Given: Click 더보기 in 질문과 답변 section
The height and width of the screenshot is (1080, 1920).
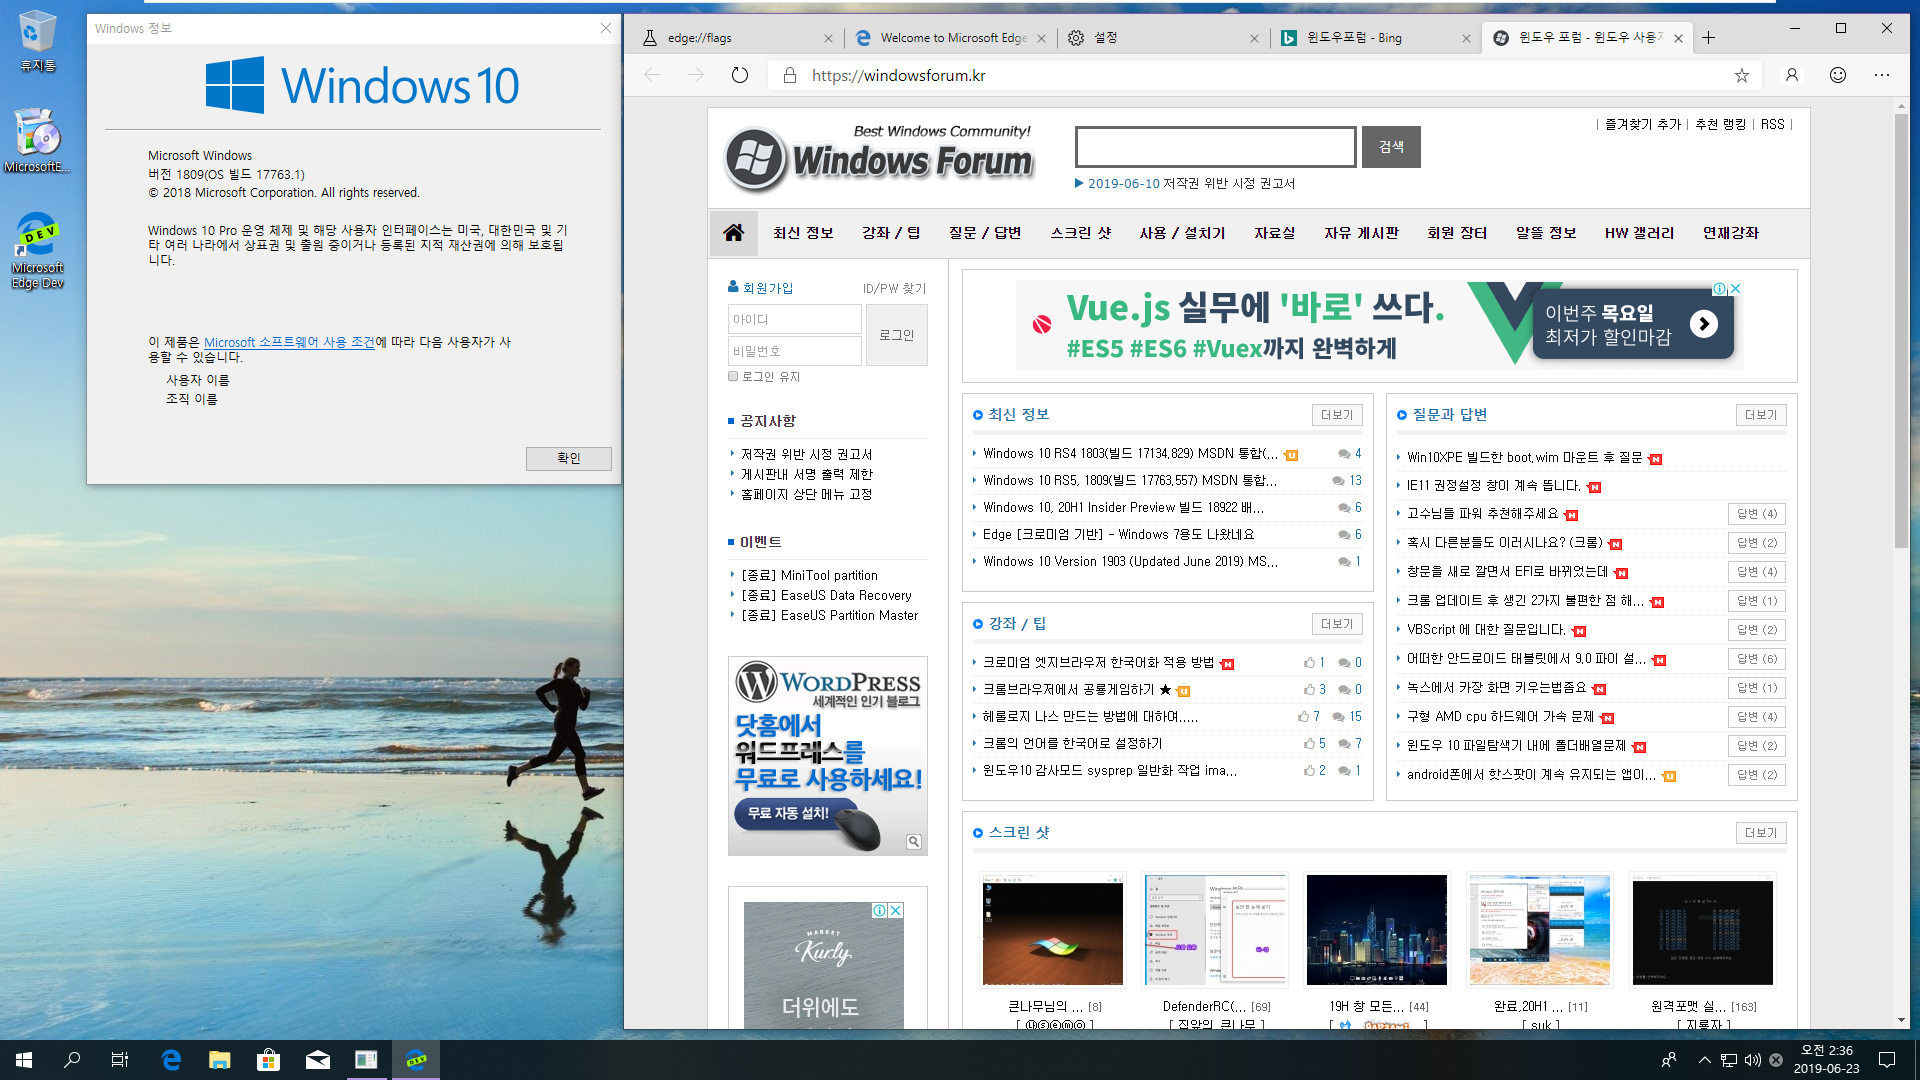Looking at the screenshot, I should click(1761, 415).
